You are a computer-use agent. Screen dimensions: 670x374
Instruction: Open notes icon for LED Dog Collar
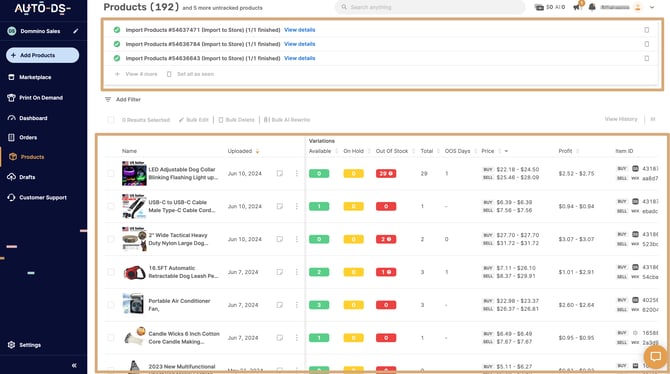pyautogui.click(x=279, y=174)
